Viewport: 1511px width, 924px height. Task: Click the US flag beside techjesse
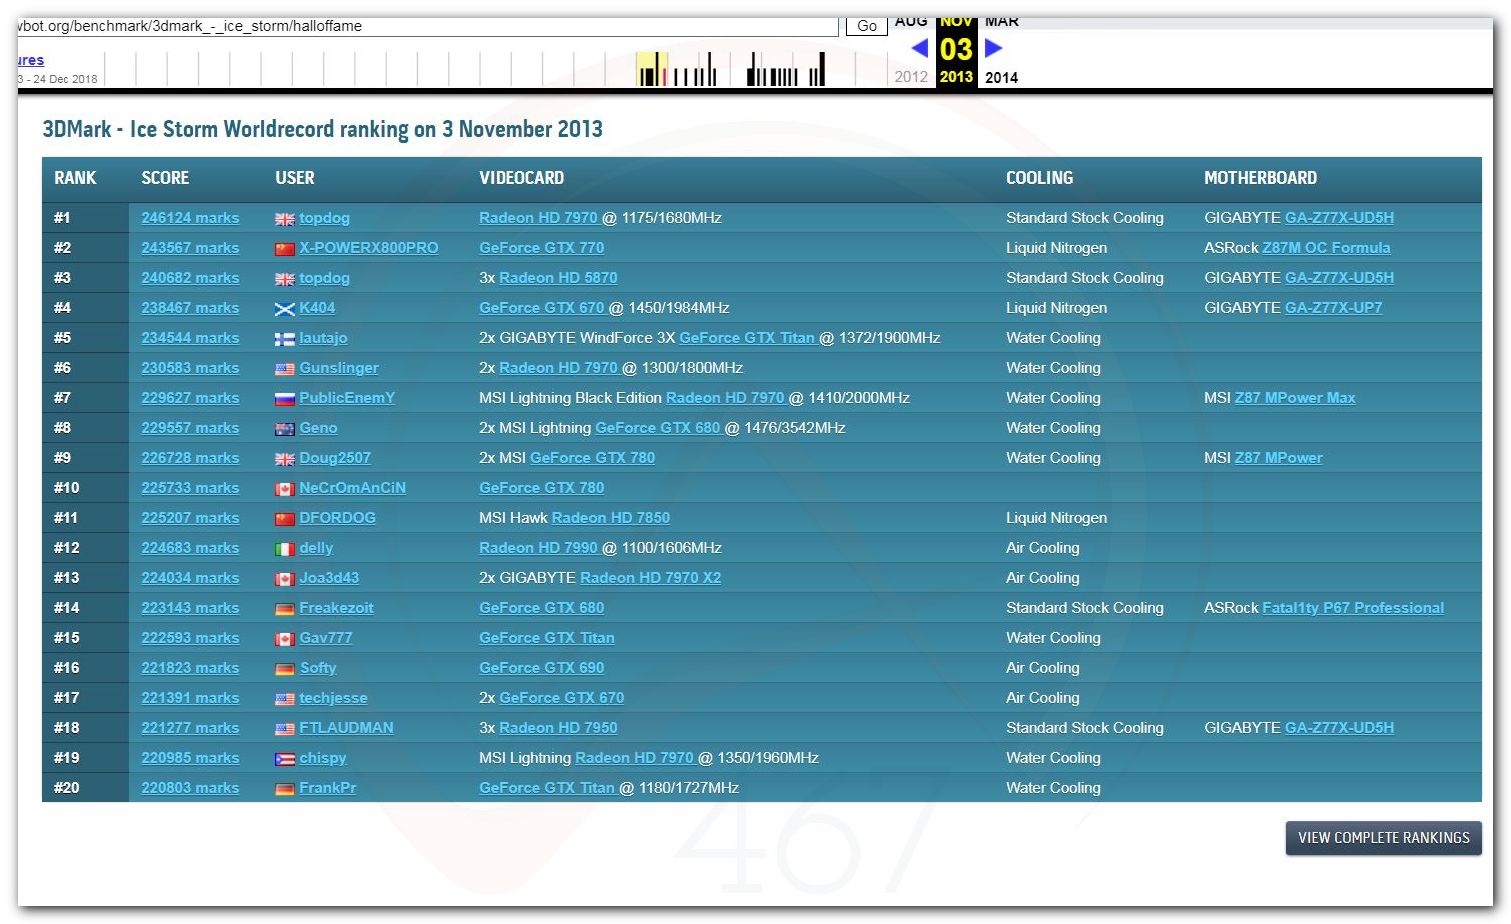click(284, 699)
